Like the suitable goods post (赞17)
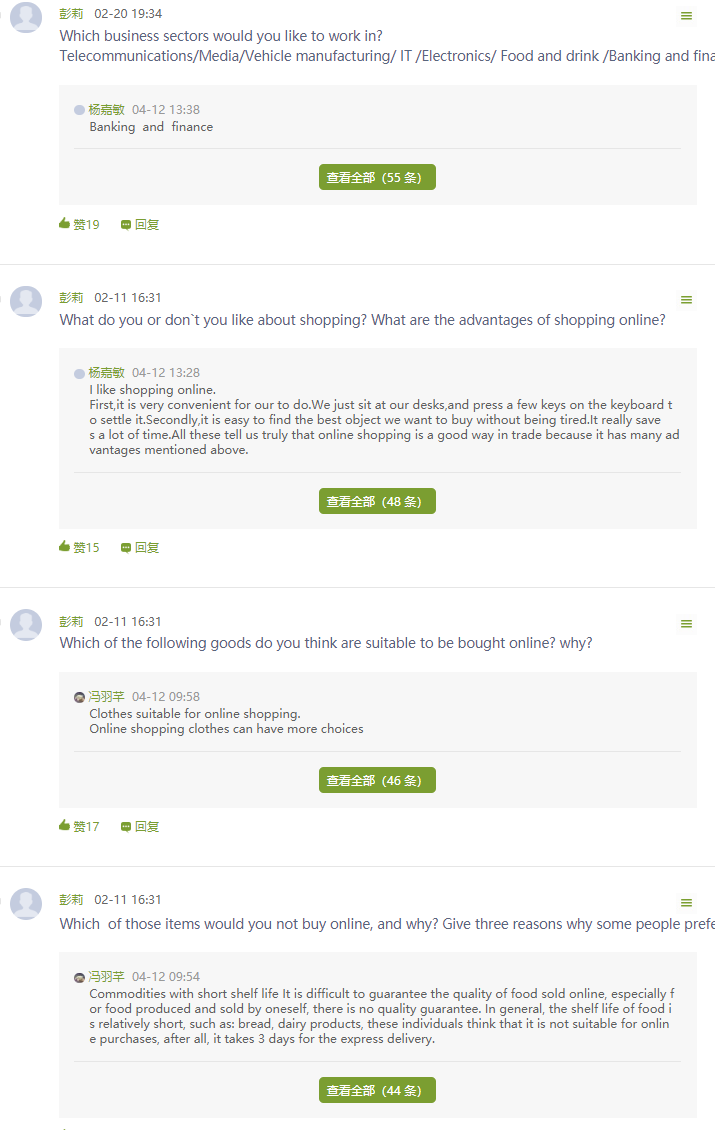The image size is (721, 1130). (x=79, y=826)
